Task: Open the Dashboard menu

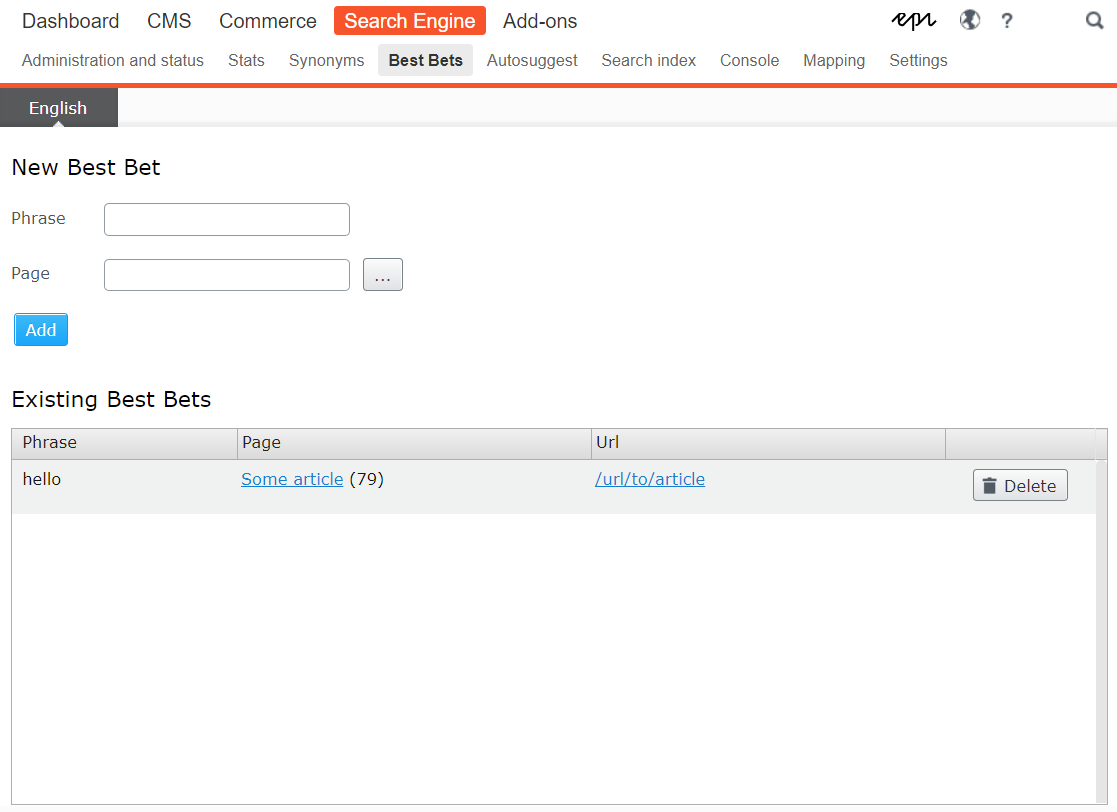Action: click(71, 21)
